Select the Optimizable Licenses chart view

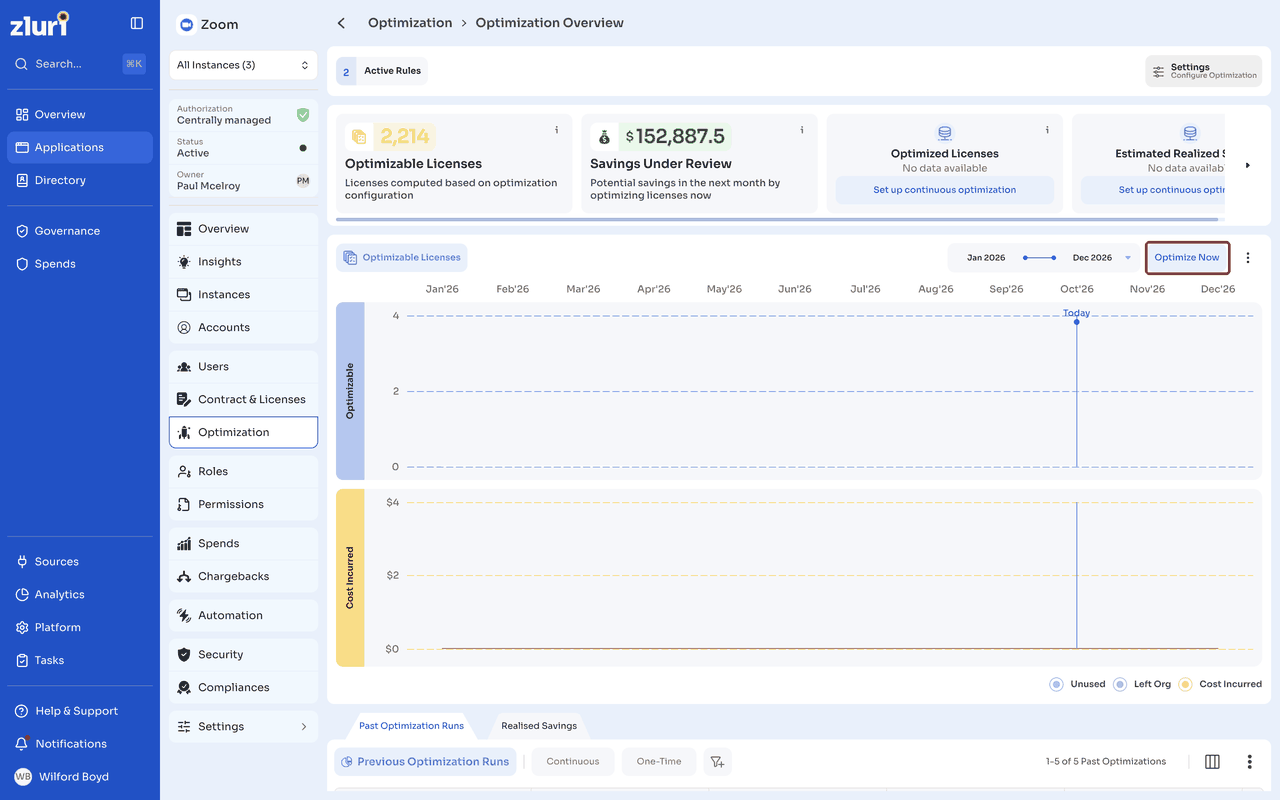[x=402, y=258]
